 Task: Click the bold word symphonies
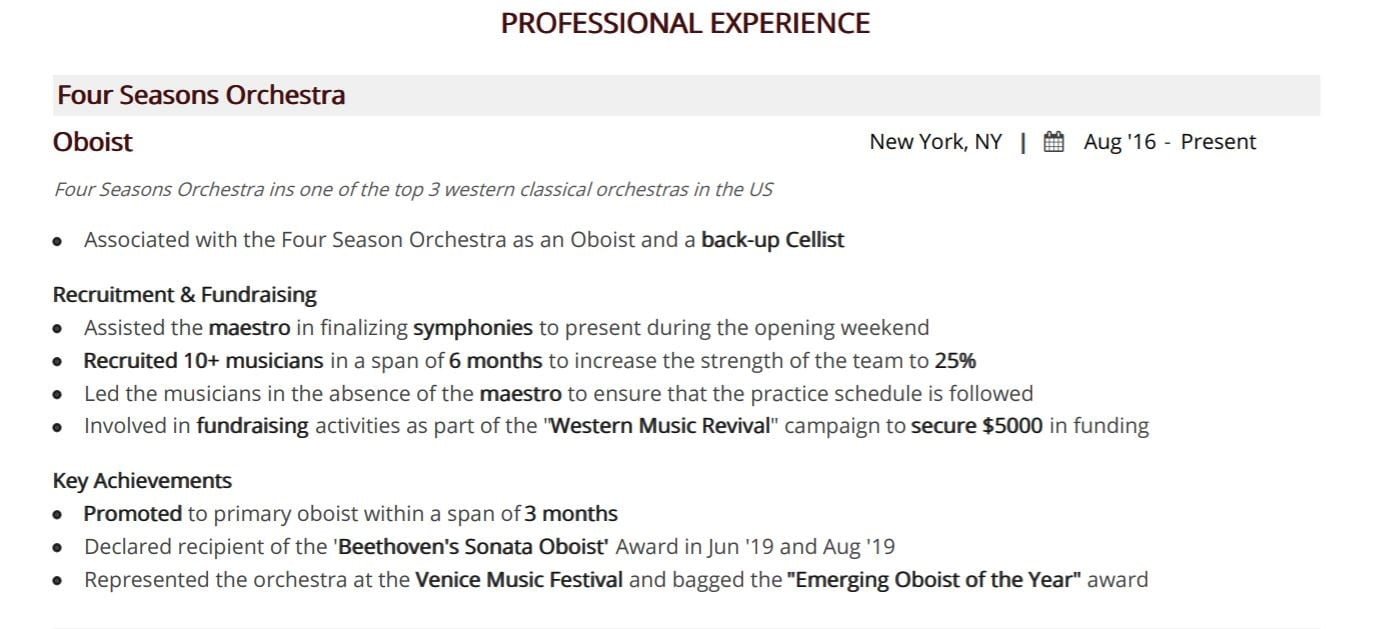coord(473,327)
